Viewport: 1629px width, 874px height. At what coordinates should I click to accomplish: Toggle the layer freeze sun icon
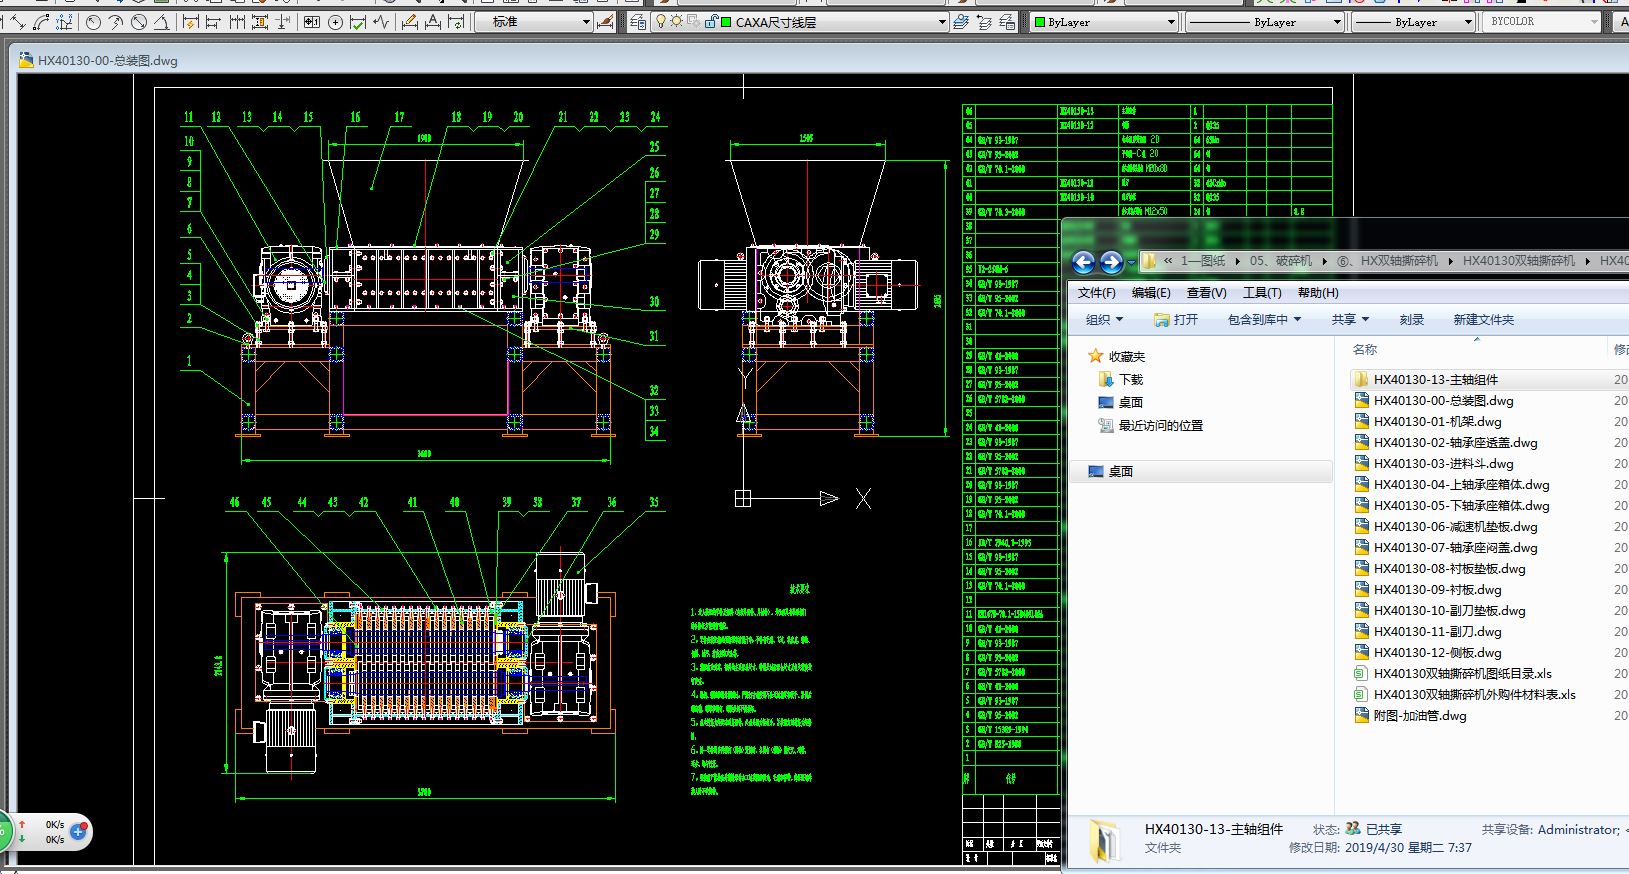pos(677,21)
